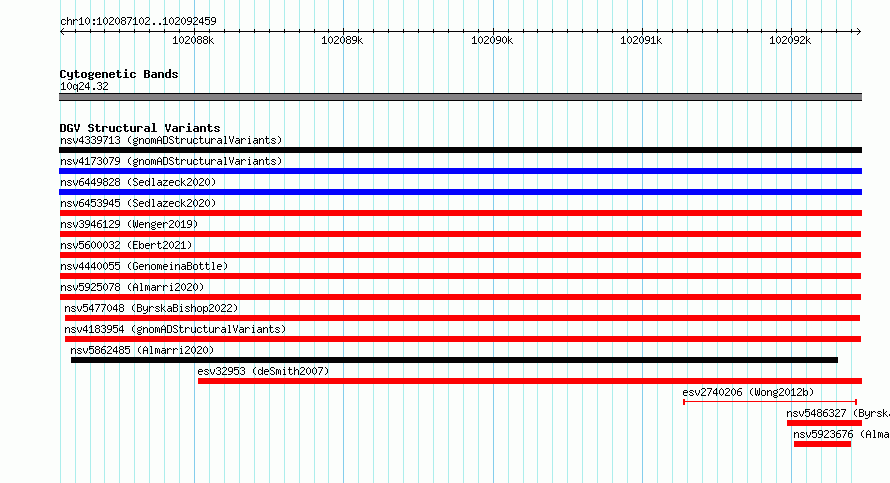
Task: Select the short red nsv5486327 bar
Action: [x=824, y=423]
